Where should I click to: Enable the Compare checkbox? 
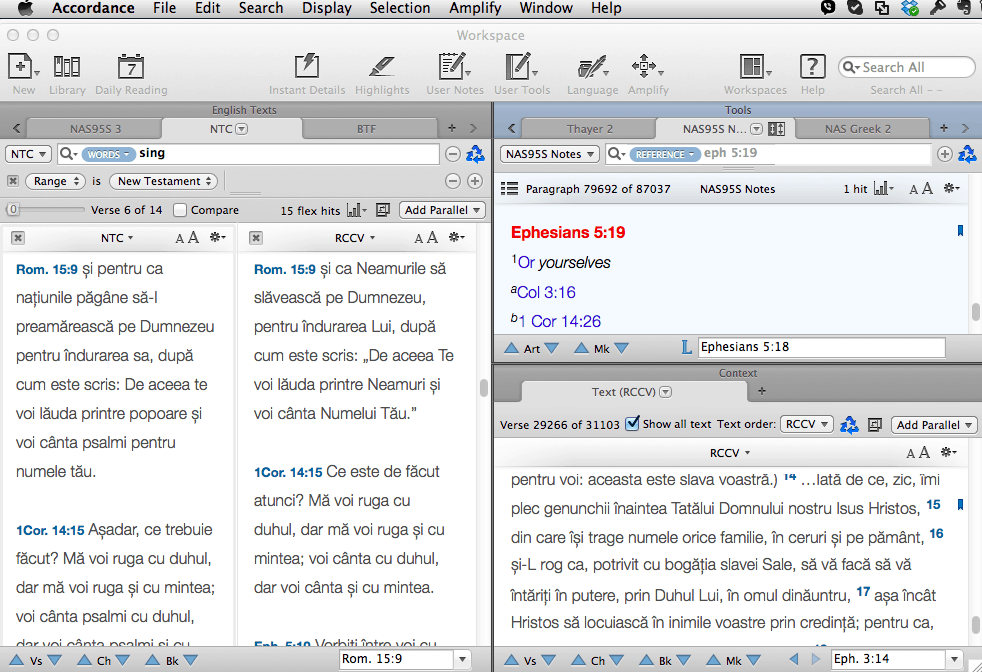point(180,210)
